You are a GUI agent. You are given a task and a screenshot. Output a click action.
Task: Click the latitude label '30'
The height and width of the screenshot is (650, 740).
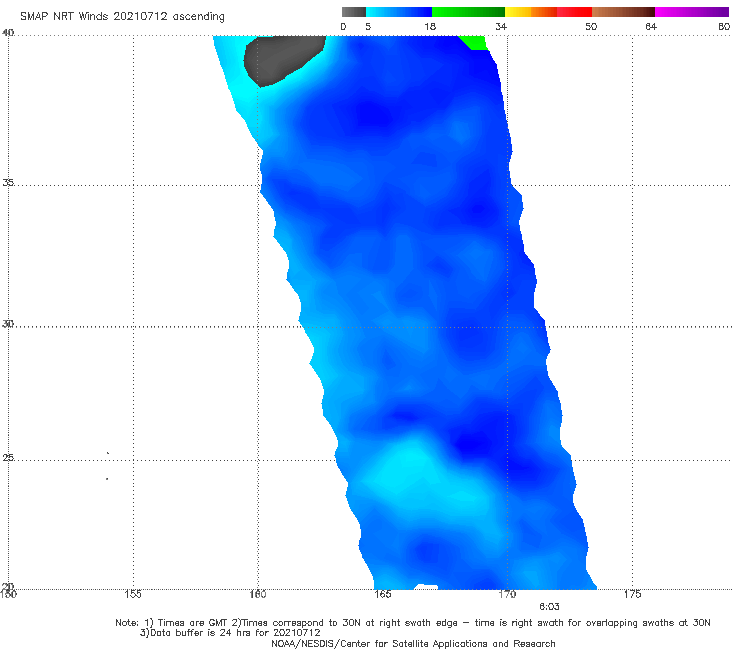click(x=8, y=323)
